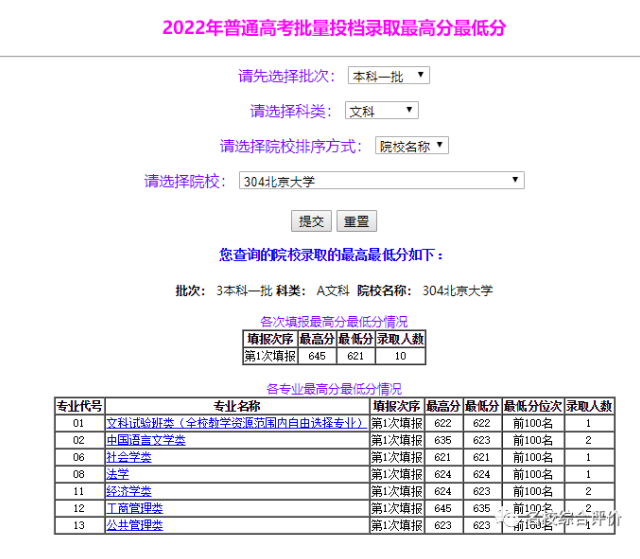Click major code 06 cell
Image resolution: width=640 pixels, height=559 pixels.
[78, 457]
